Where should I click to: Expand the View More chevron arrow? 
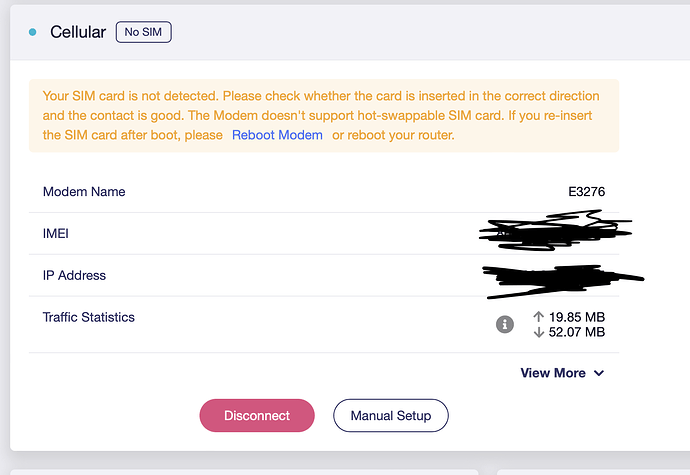[x=599, y=373]
